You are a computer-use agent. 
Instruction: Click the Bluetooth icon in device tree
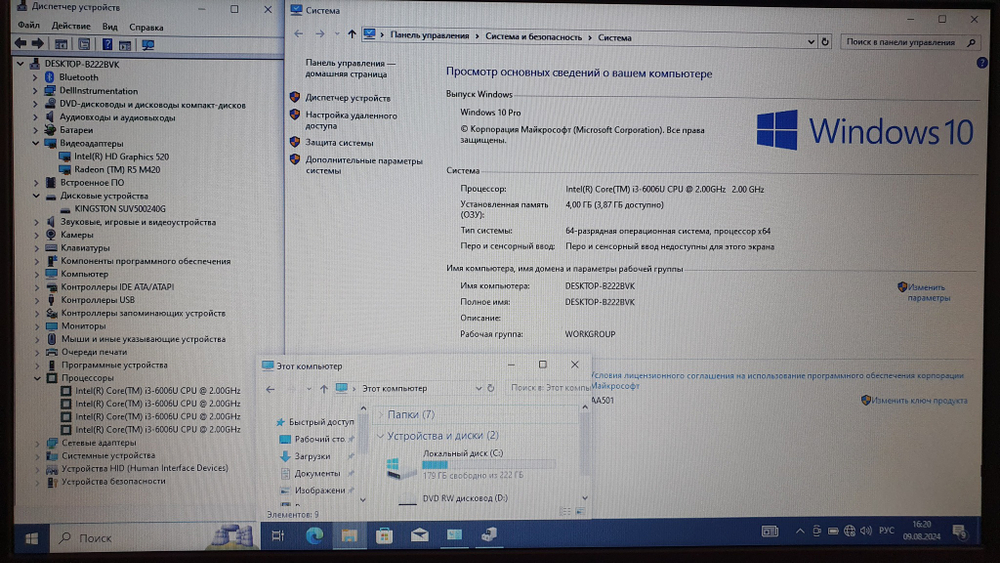[x=50, y=77]
